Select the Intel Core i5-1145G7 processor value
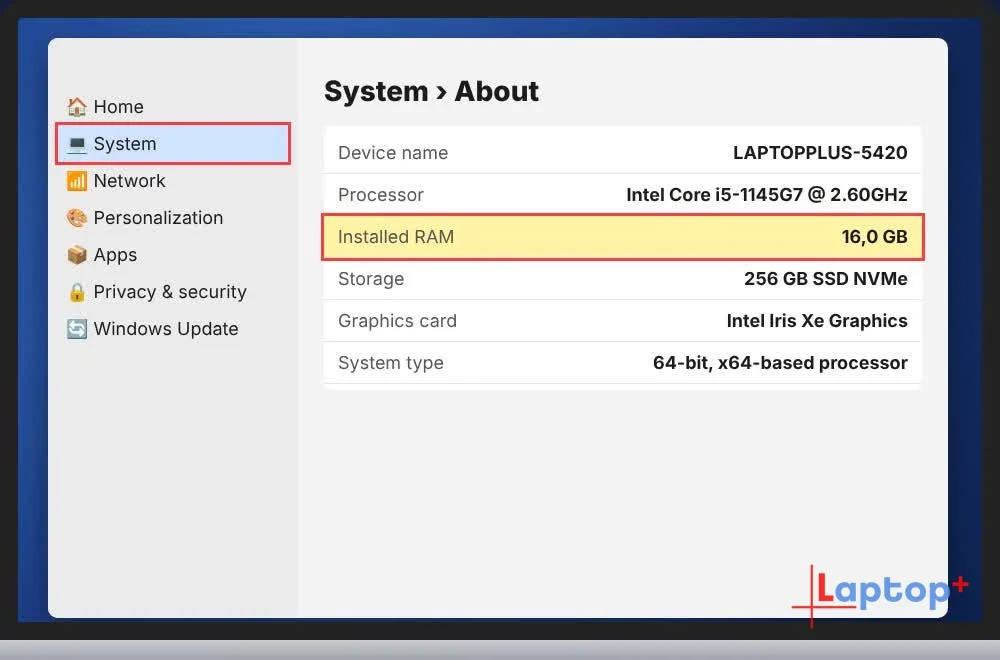1000x660 pixels. click(x=767, y=195)
